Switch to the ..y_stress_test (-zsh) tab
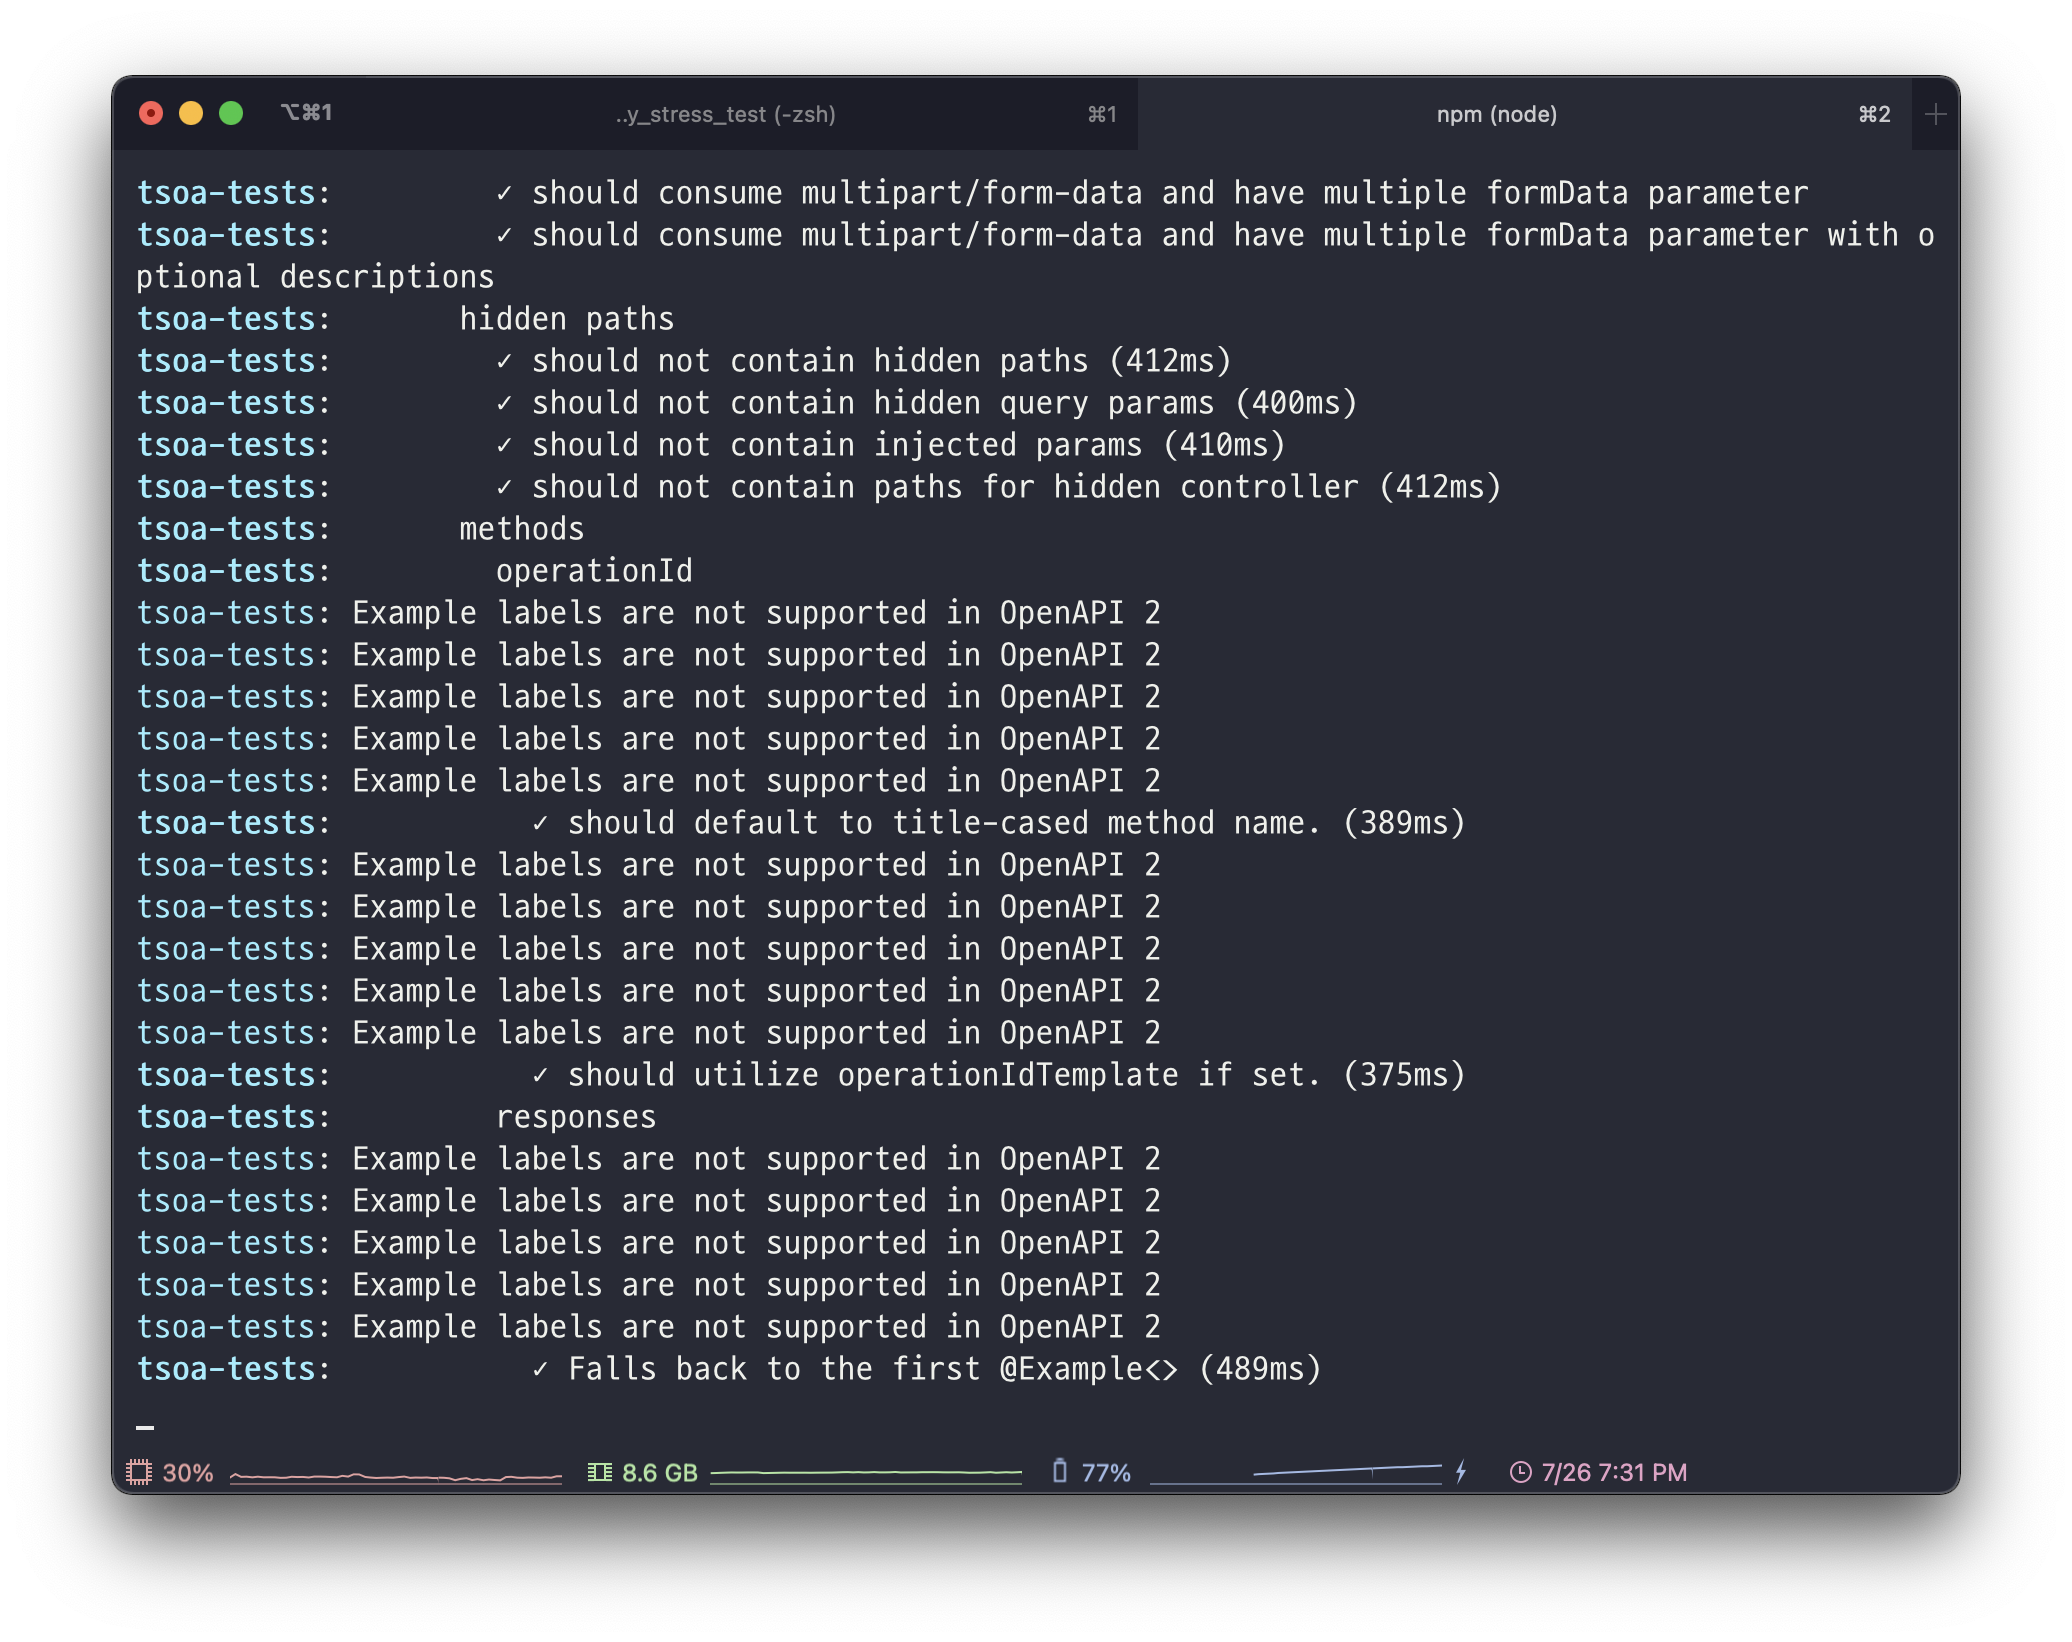 pyautogui.click(x=726, y=114)
